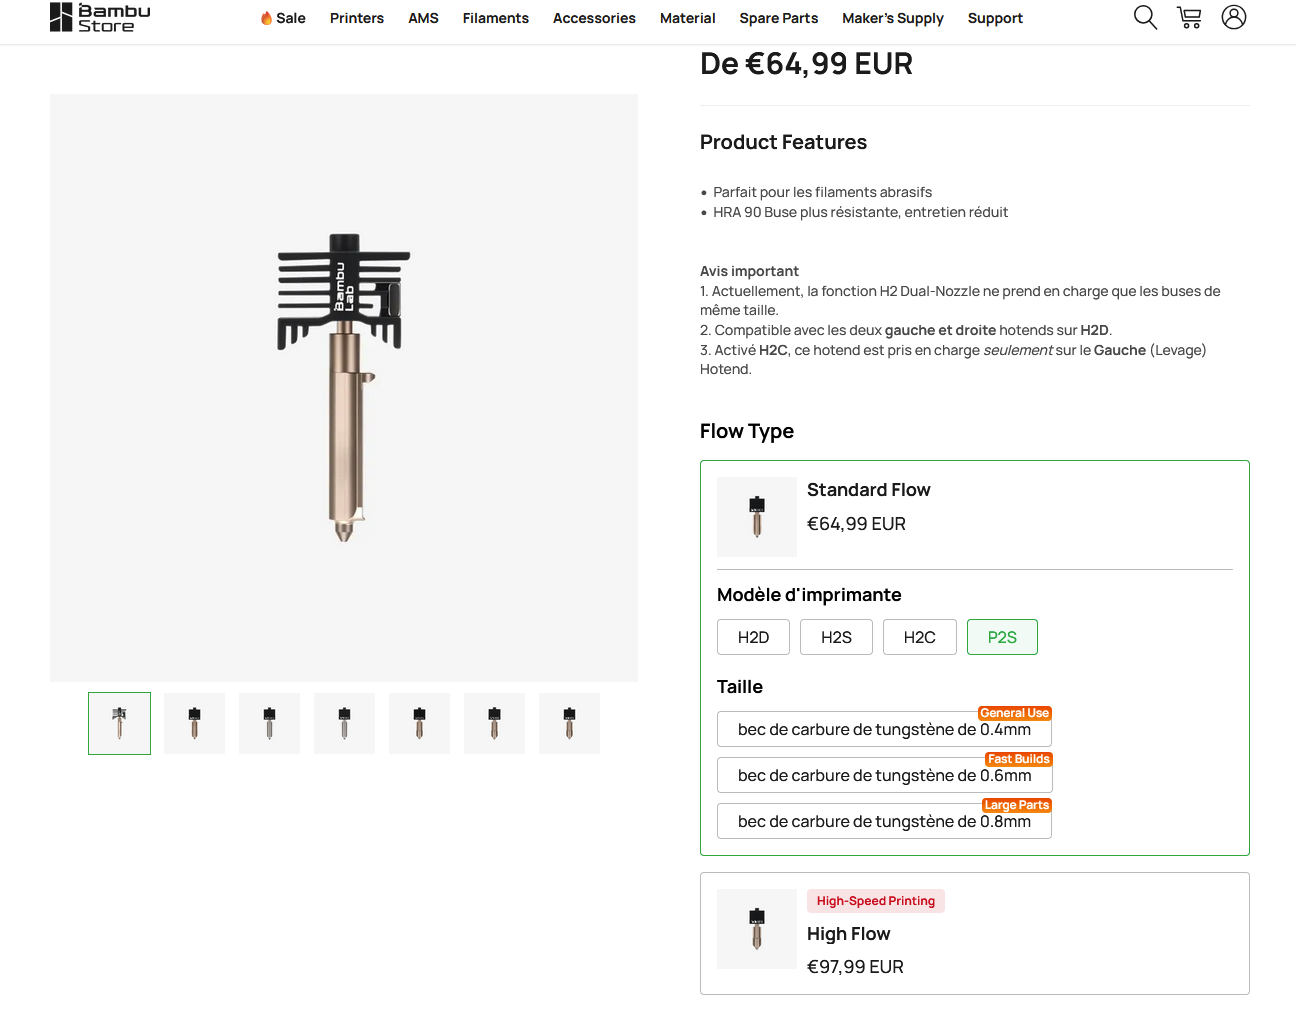The height and width of the screenshot is (1019, 1296).
Task: Open the Printers menu
Action: (357, 18)
